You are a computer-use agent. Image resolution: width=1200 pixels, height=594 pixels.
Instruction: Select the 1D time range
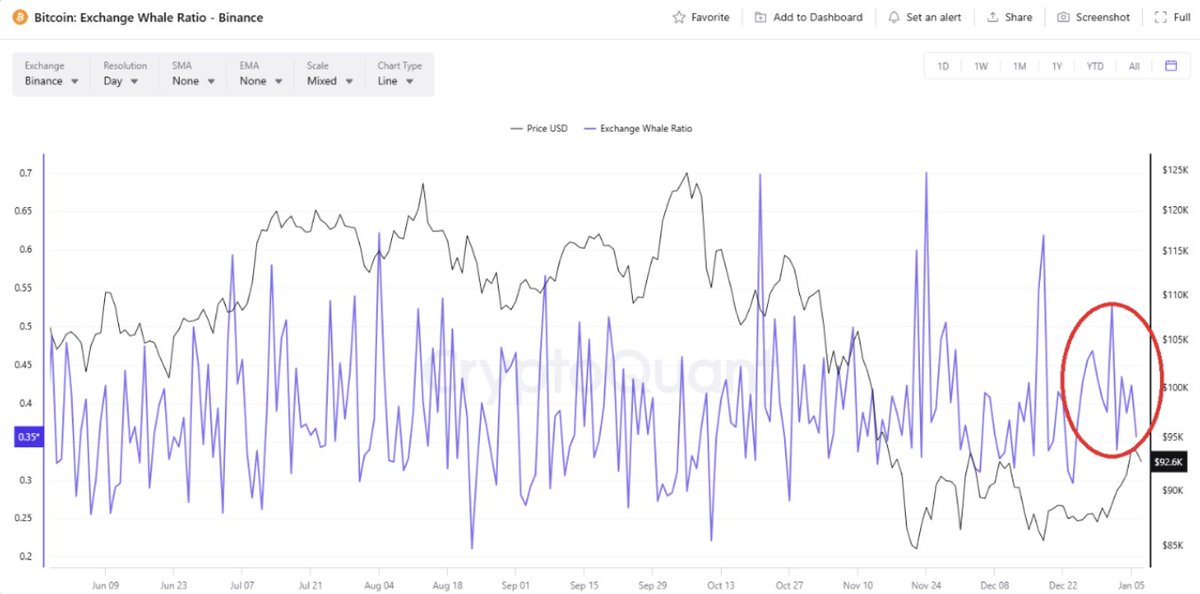(943, 66)
